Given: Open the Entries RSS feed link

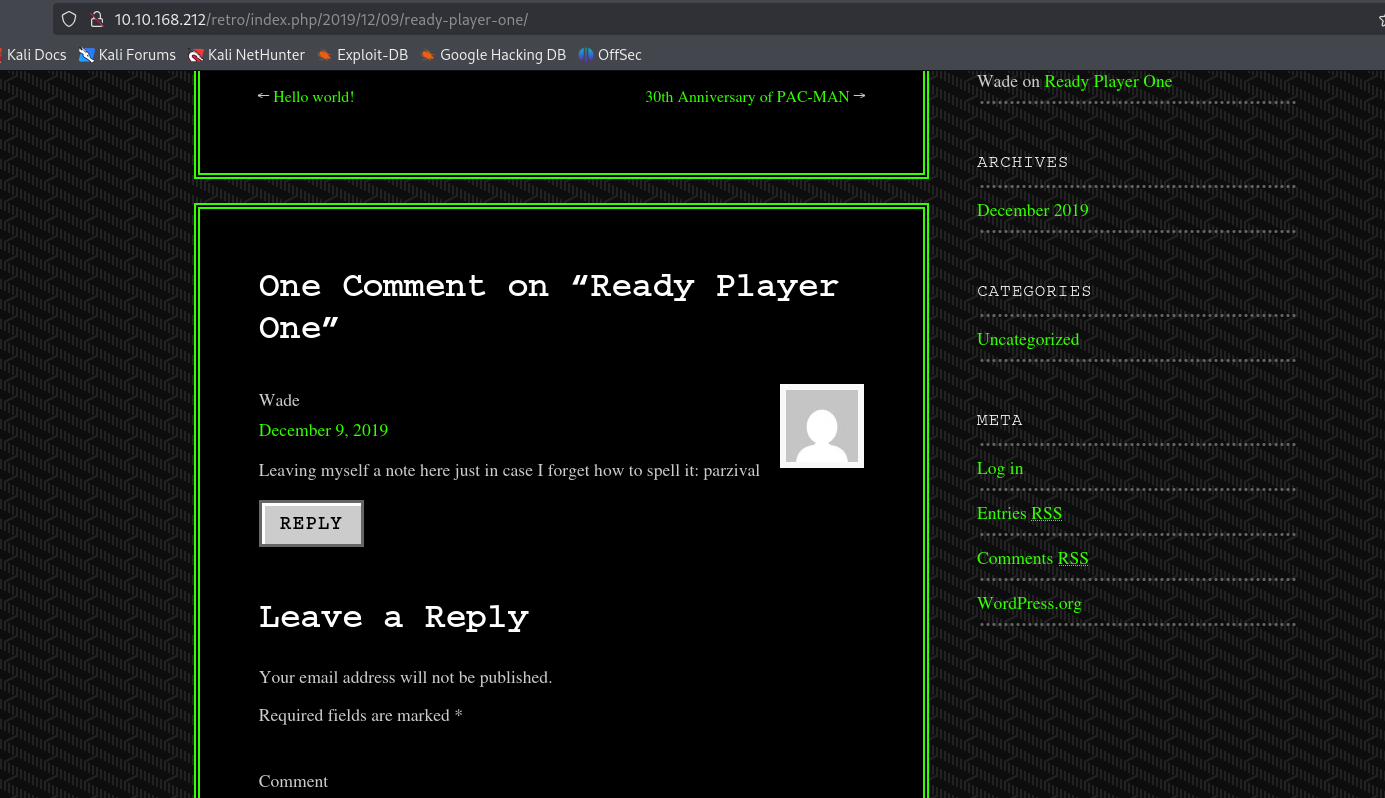Looking at the screenshot, I should [1019, 513].
